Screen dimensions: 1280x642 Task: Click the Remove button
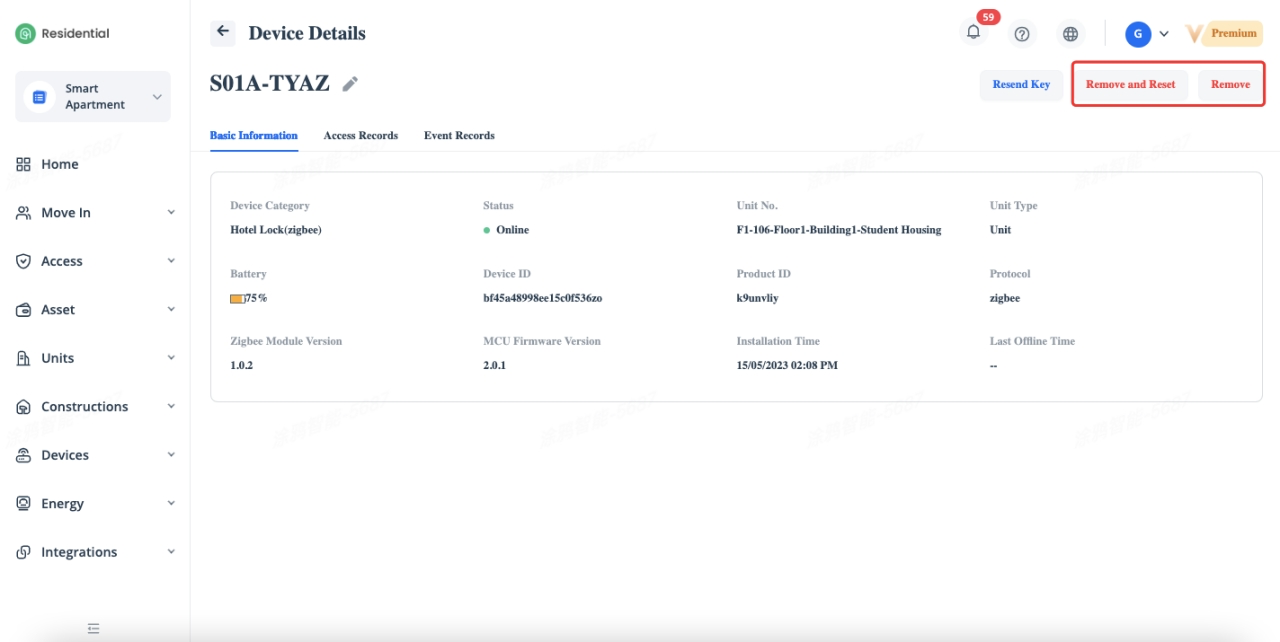pyautogui.click(x=1230, y=85)
